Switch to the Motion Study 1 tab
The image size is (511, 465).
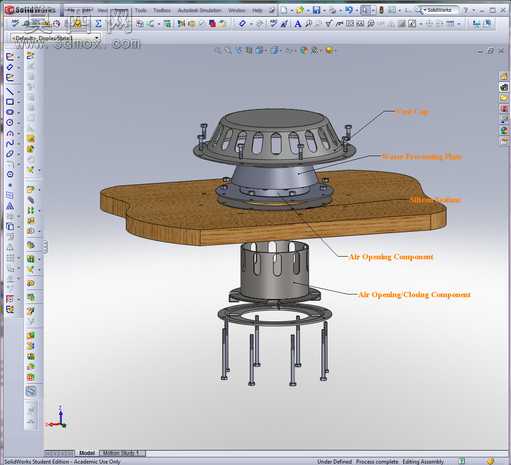[x=122, y=453]
